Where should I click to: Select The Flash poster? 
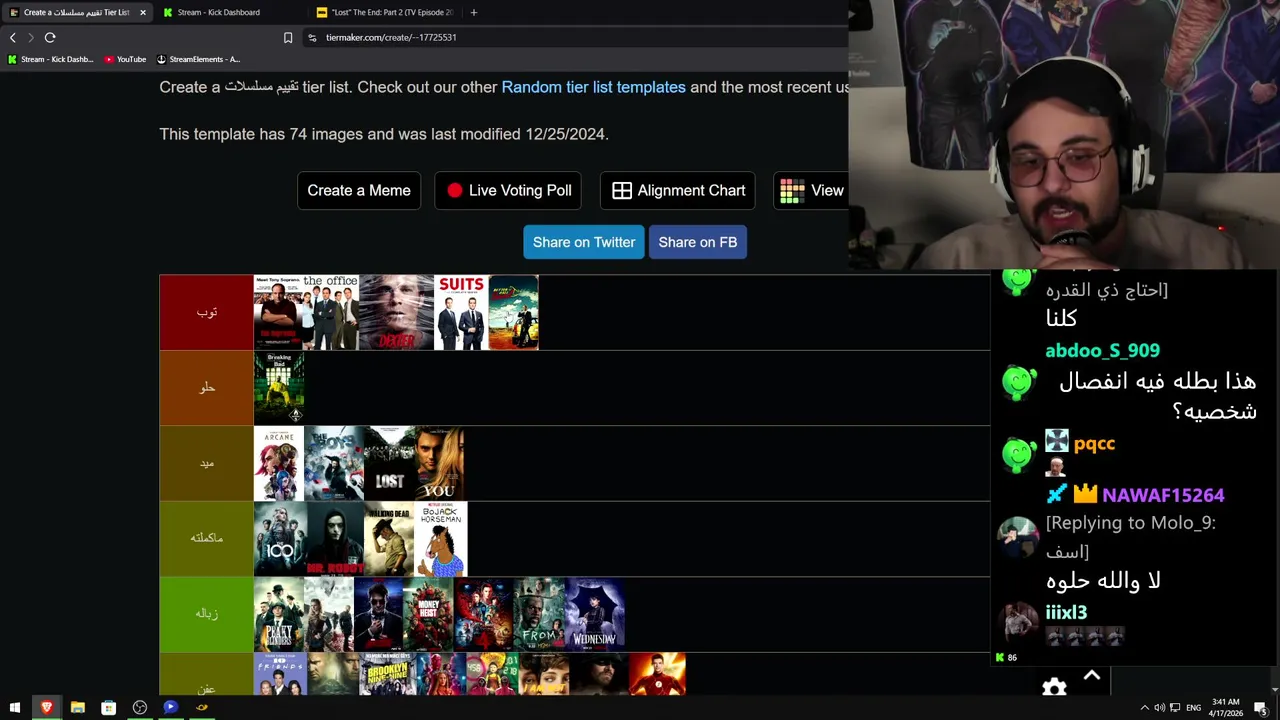coord(657,674)
